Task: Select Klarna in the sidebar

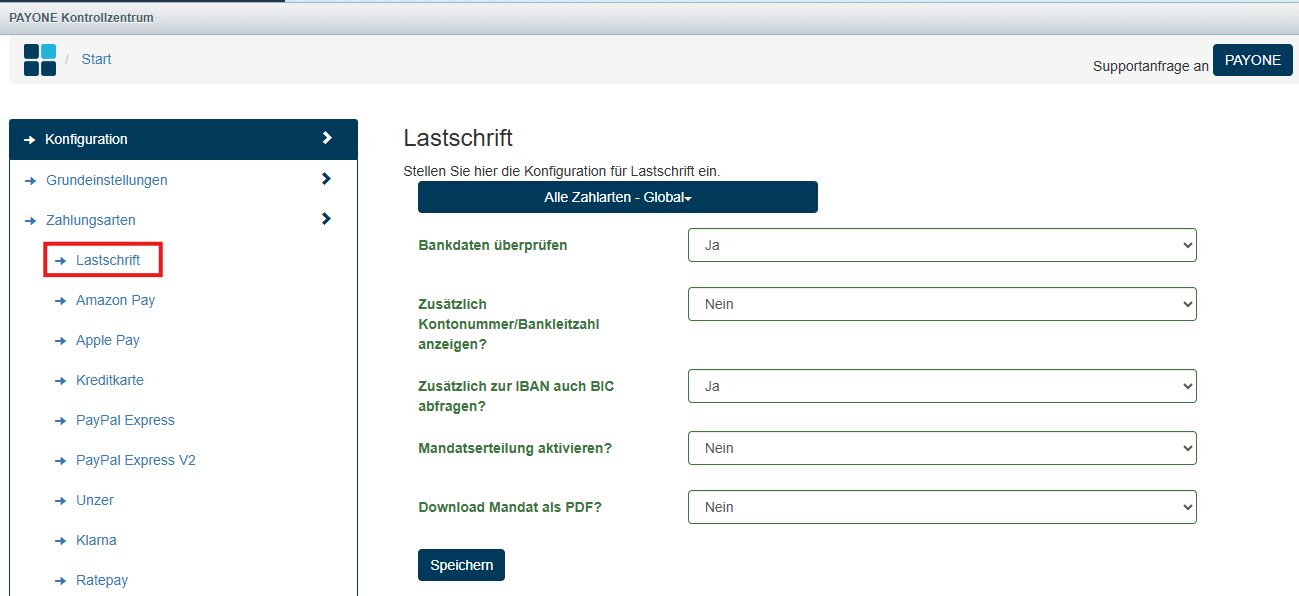Action: click(96, 540)
